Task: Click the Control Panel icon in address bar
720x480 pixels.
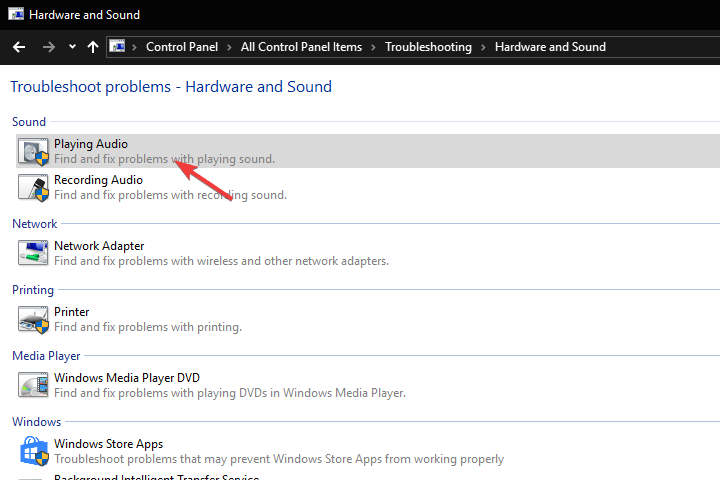Action: pyautogui.click(x=118, y=47)
